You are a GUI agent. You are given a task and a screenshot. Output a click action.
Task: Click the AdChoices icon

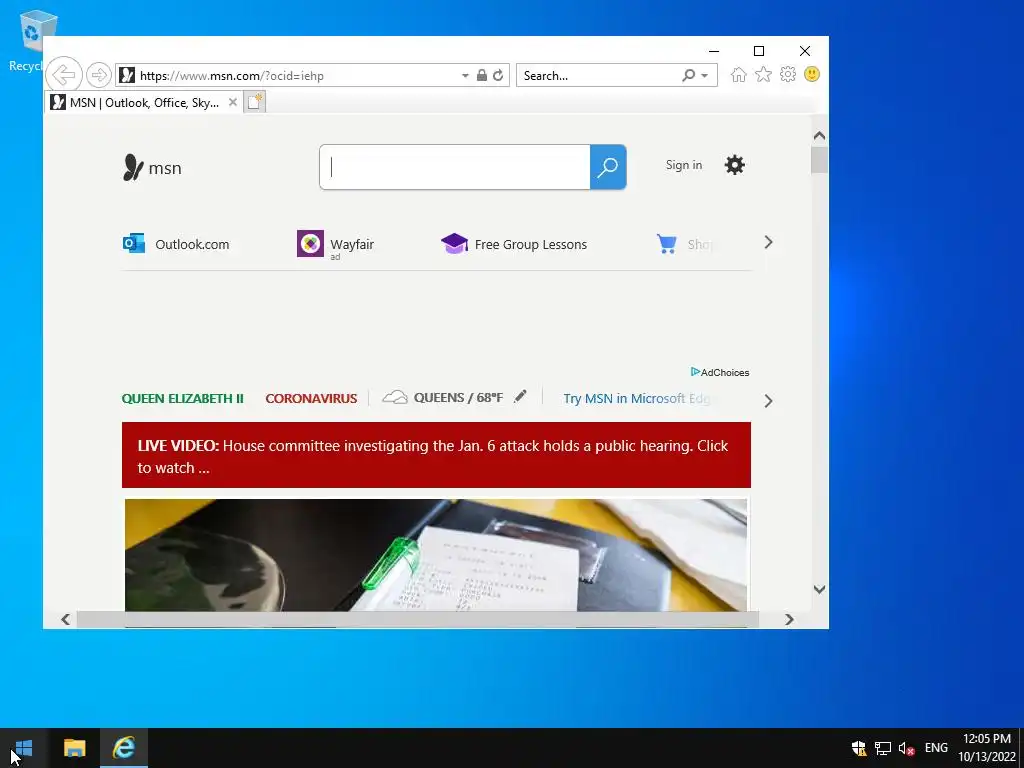click(x=696, y=372)
